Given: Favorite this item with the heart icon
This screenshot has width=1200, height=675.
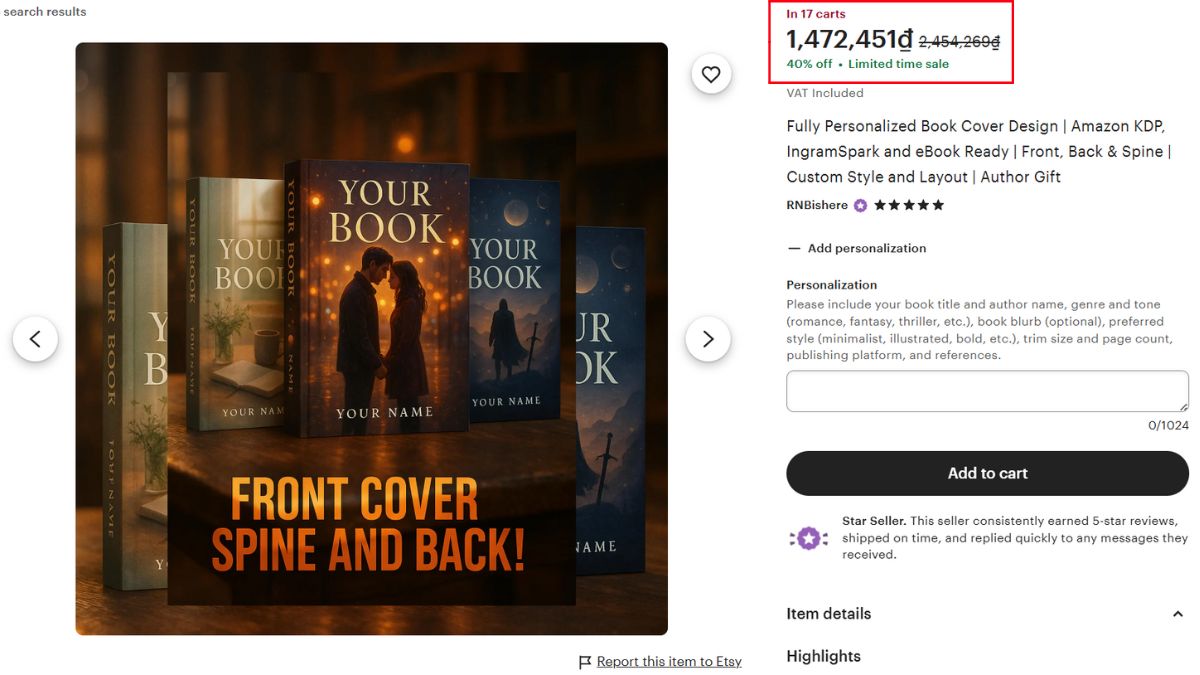Looking at the screenshot, I should (x=711, y=74).
